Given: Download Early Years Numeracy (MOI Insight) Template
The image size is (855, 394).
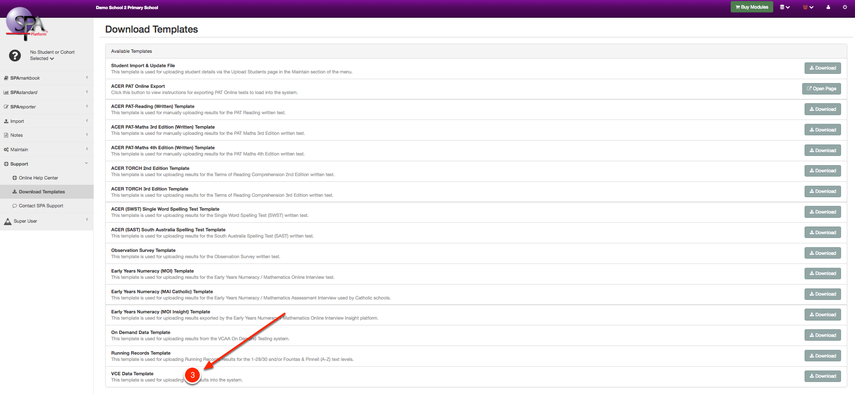Looking at the screenshot, I should point(823,314).
